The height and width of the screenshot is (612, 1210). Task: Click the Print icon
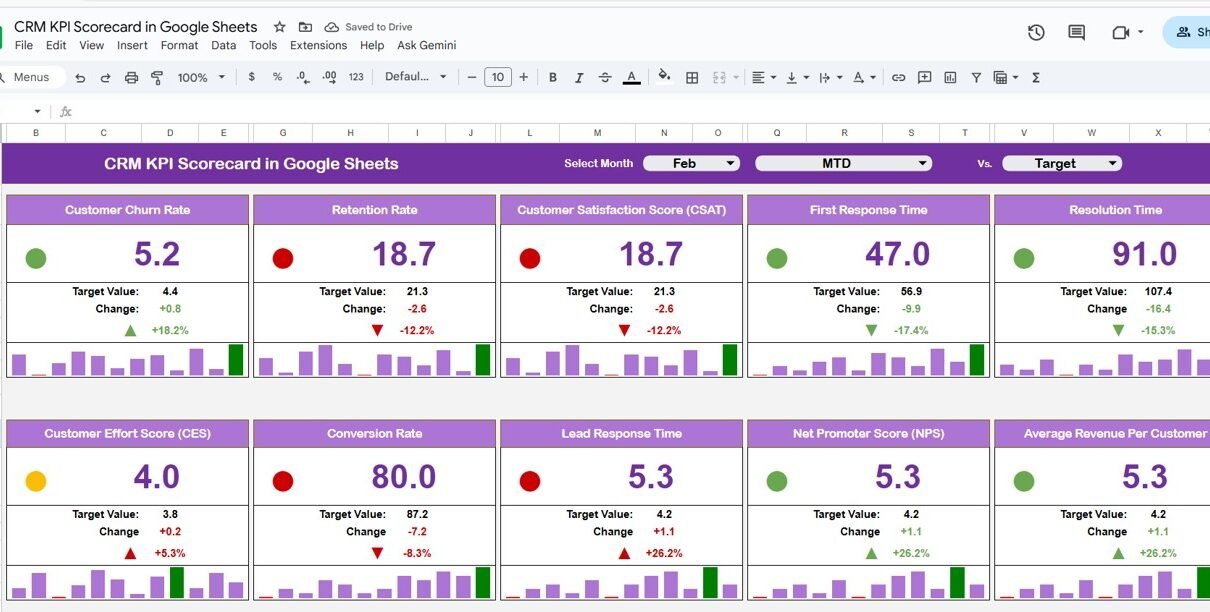point(131,78)
